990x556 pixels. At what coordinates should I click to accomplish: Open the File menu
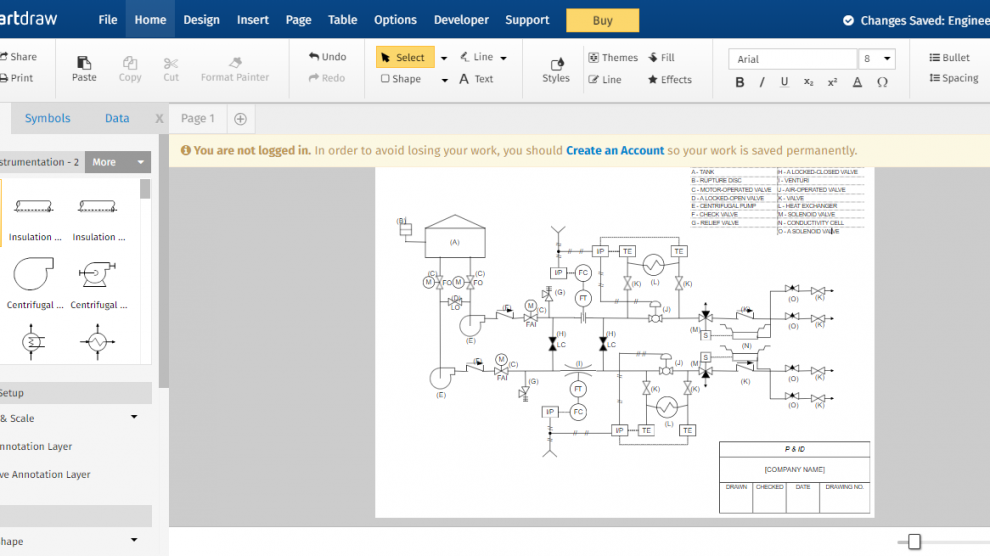(x=108, y=20)
